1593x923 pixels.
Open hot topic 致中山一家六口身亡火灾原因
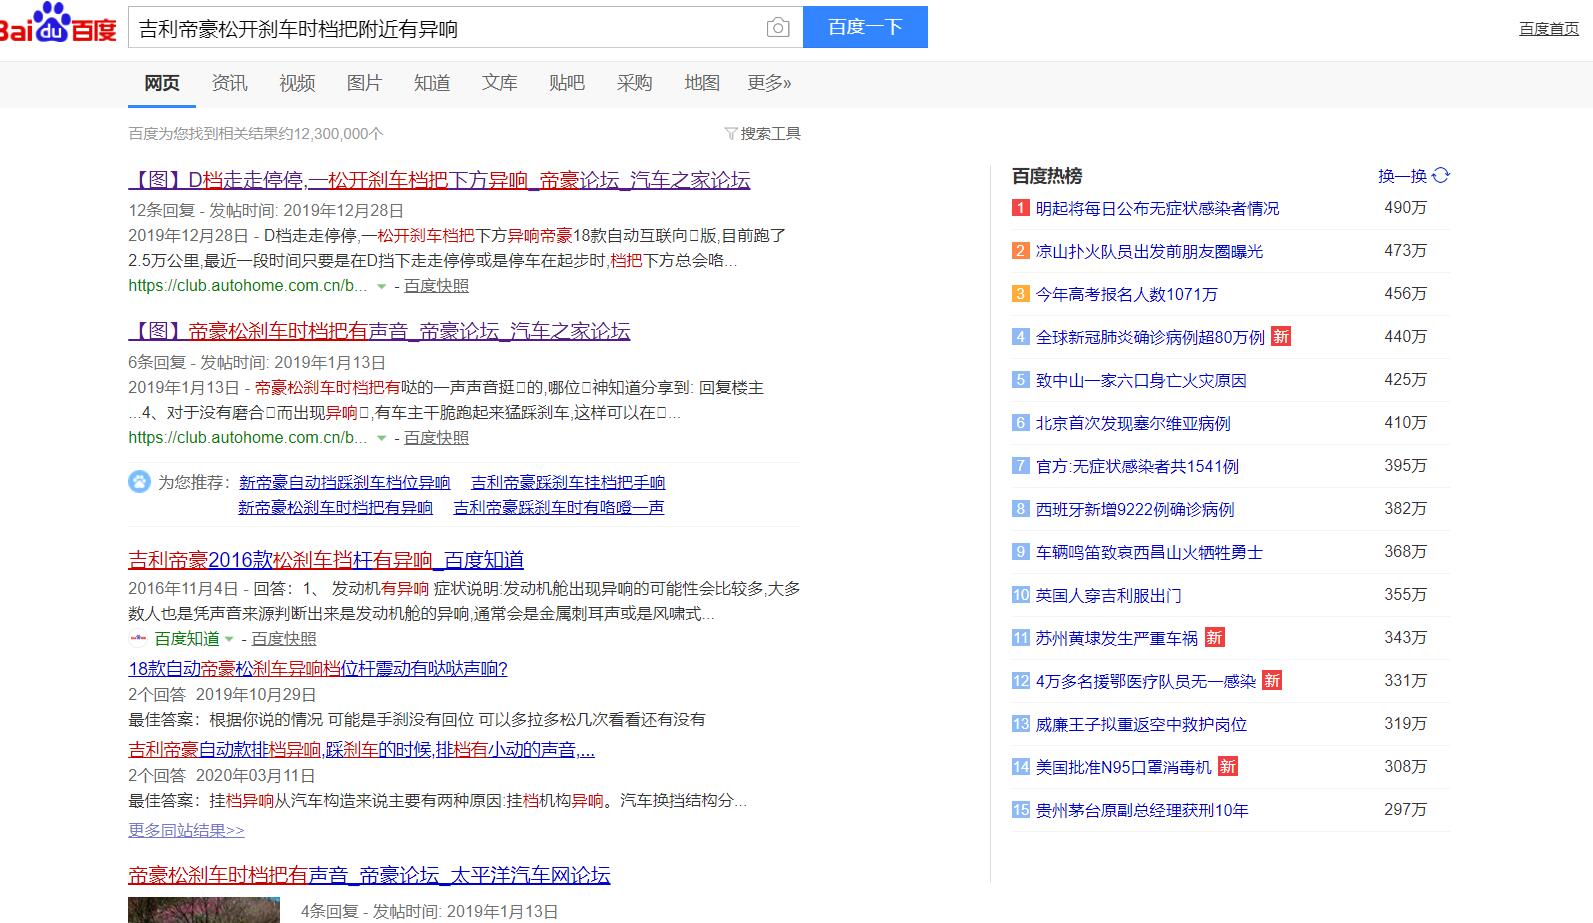coord(1141,380)
